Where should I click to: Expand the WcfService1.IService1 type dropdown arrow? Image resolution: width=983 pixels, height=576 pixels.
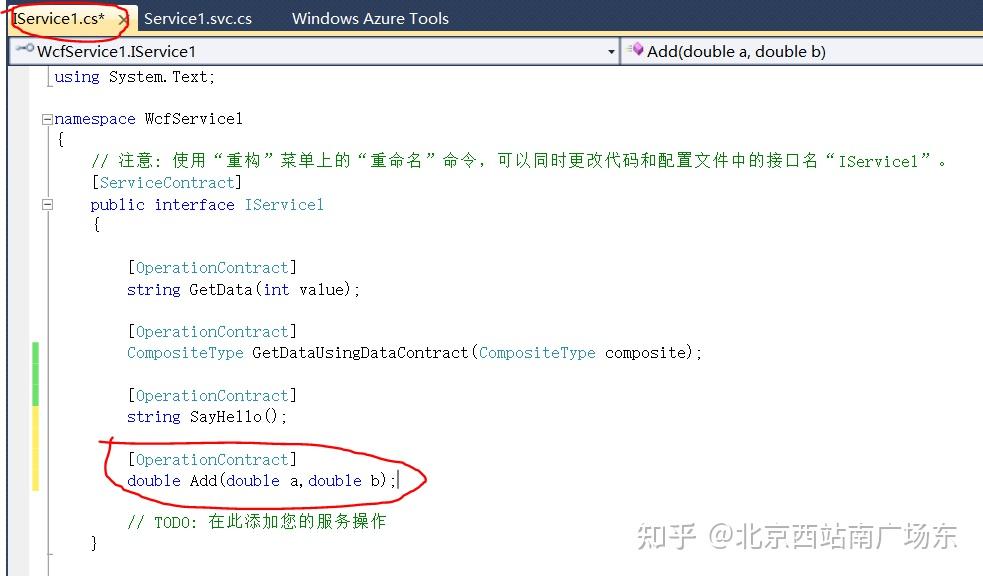coord(611,52)
